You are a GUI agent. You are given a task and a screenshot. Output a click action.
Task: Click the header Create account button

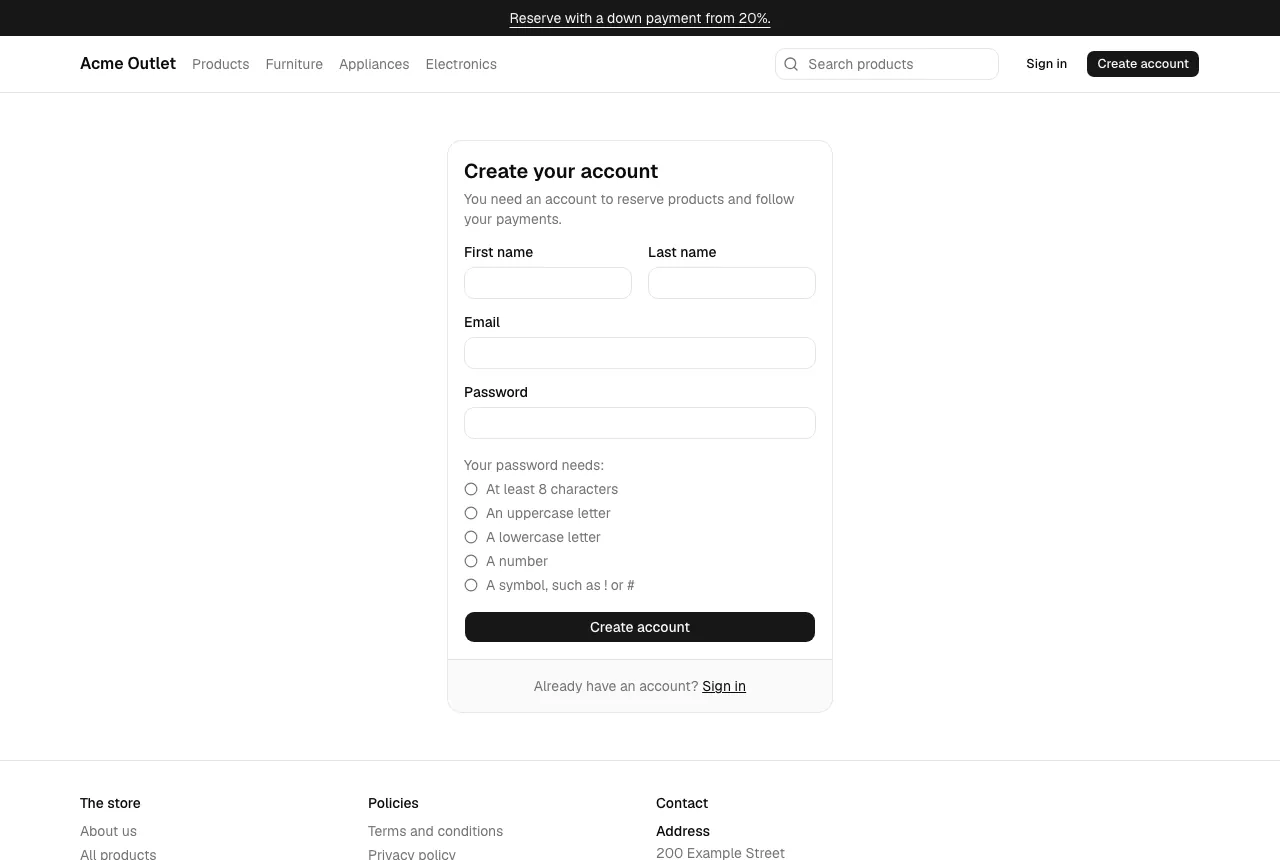1143,64
